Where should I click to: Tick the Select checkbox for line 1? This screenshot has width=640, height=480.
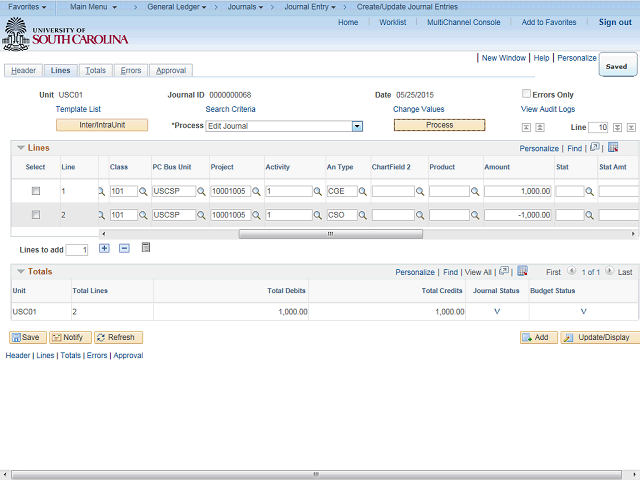click(36, 191)
